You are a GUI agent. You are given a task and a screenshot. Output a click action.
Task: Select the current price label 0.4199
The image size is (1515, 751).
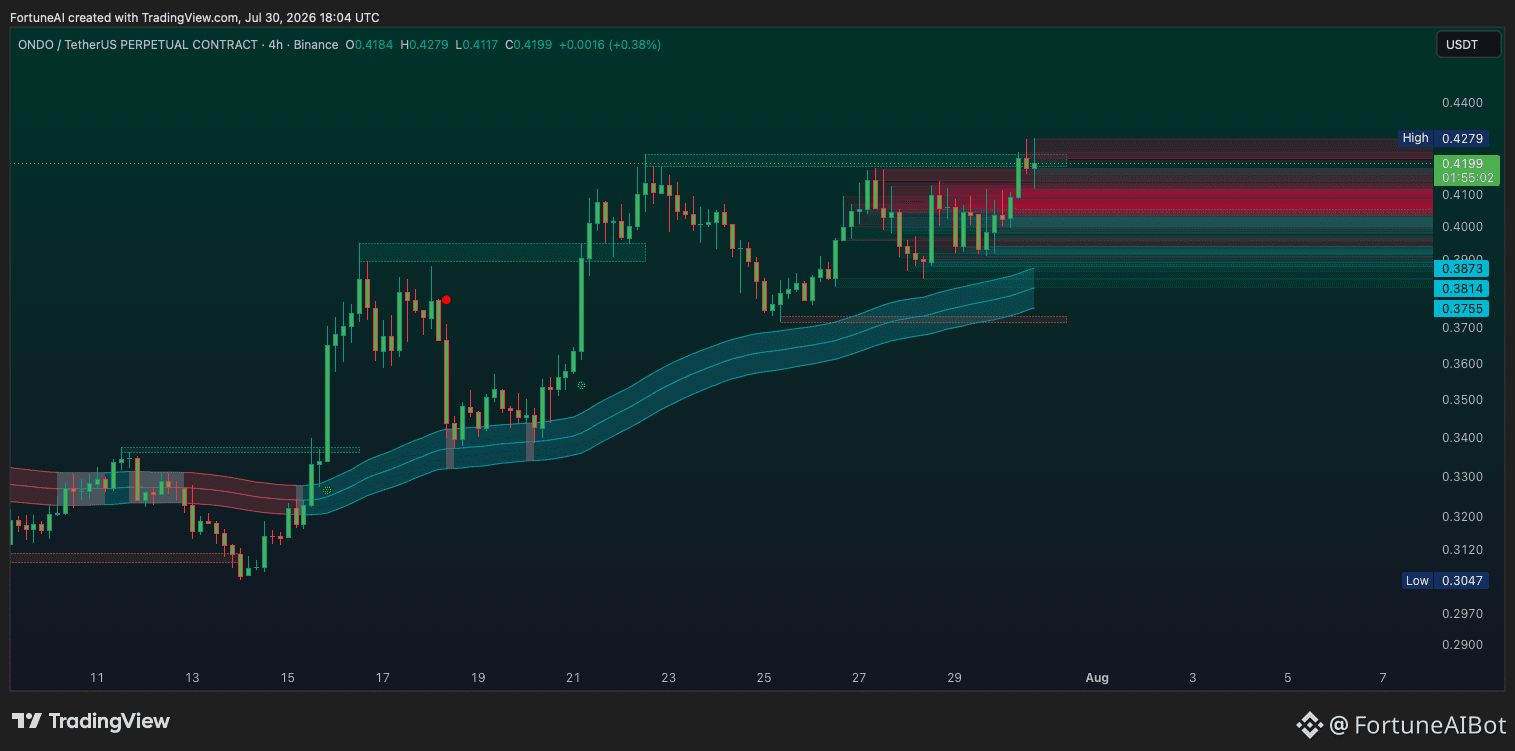tap(1467, 170)
